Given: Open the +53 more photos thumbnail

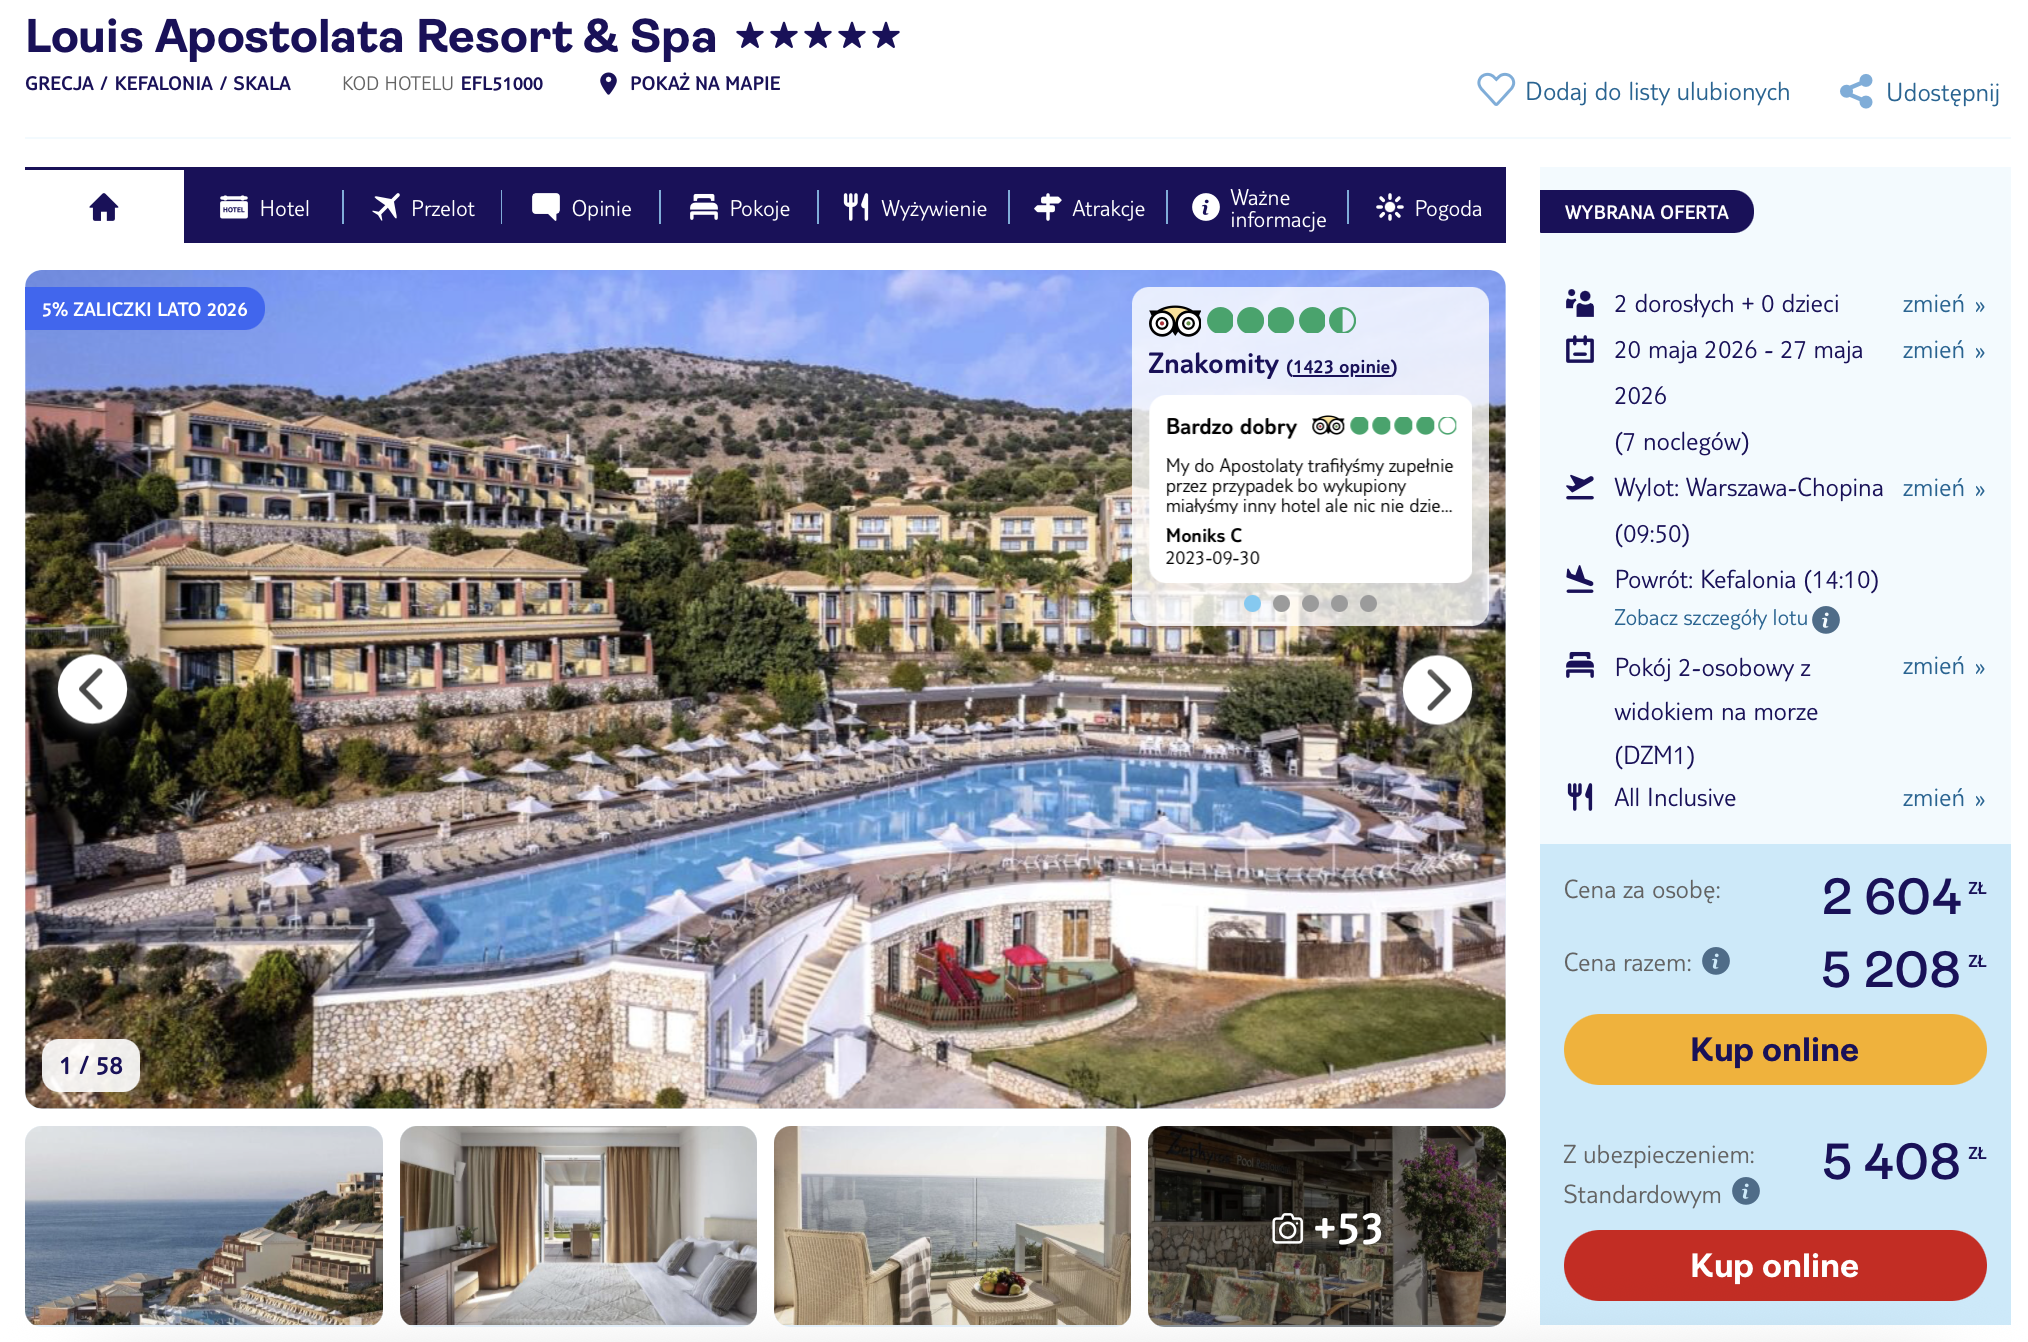Looking at the screenshot, I should click(x=1326, y=1225).
